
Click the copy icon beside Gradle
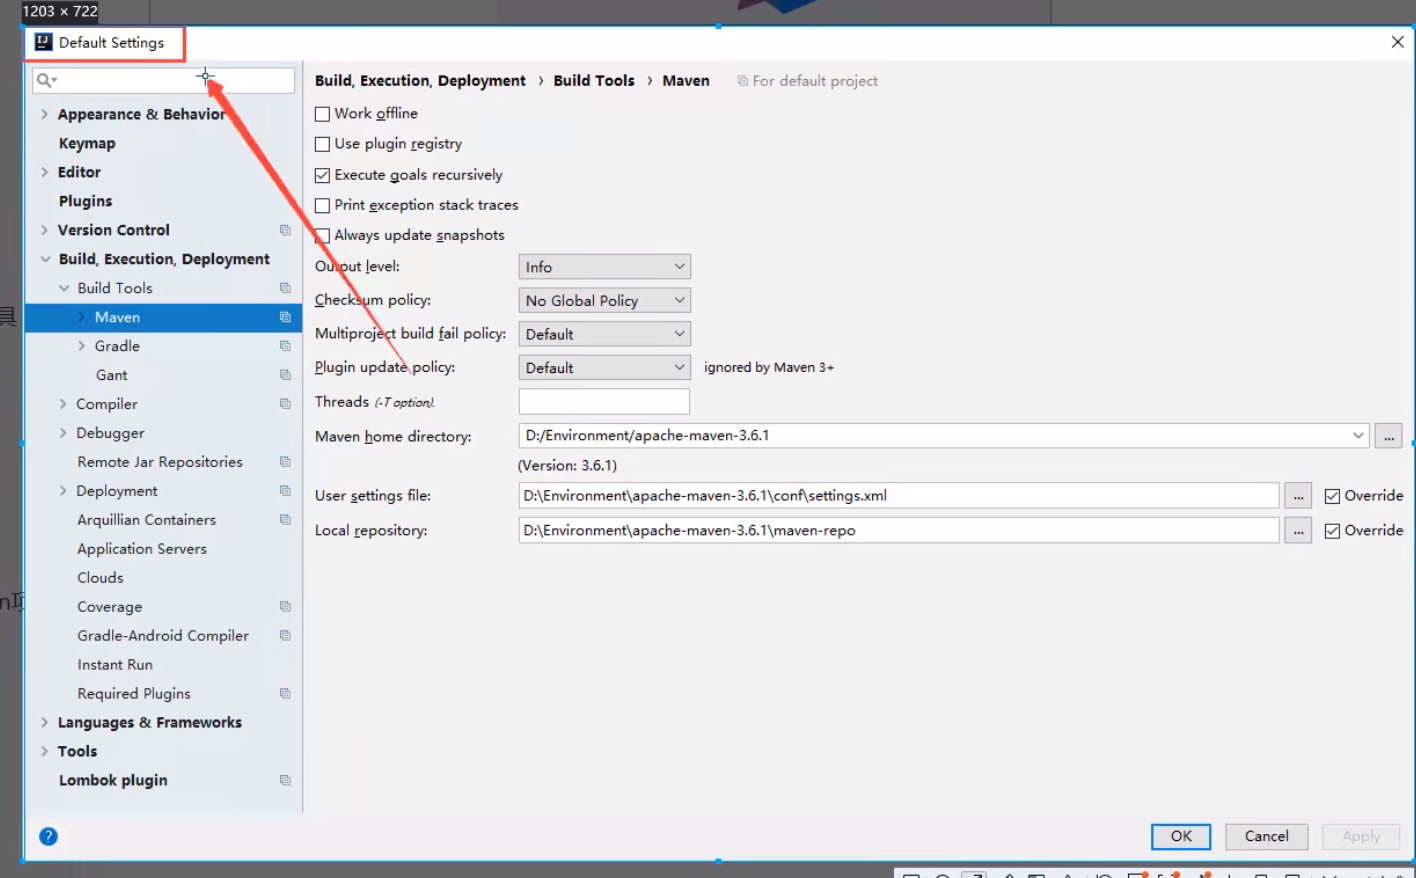[x=285, y=346]
